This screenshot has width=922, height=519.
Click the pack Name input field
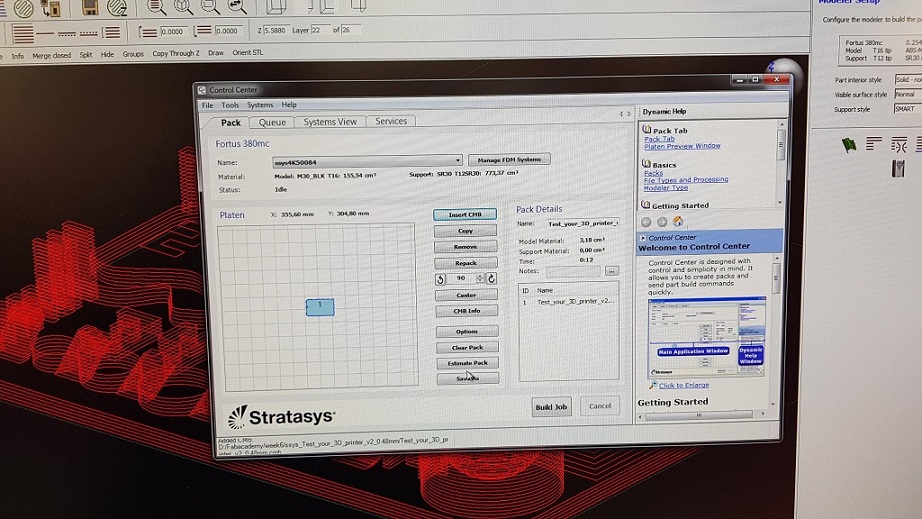(583, 223)
